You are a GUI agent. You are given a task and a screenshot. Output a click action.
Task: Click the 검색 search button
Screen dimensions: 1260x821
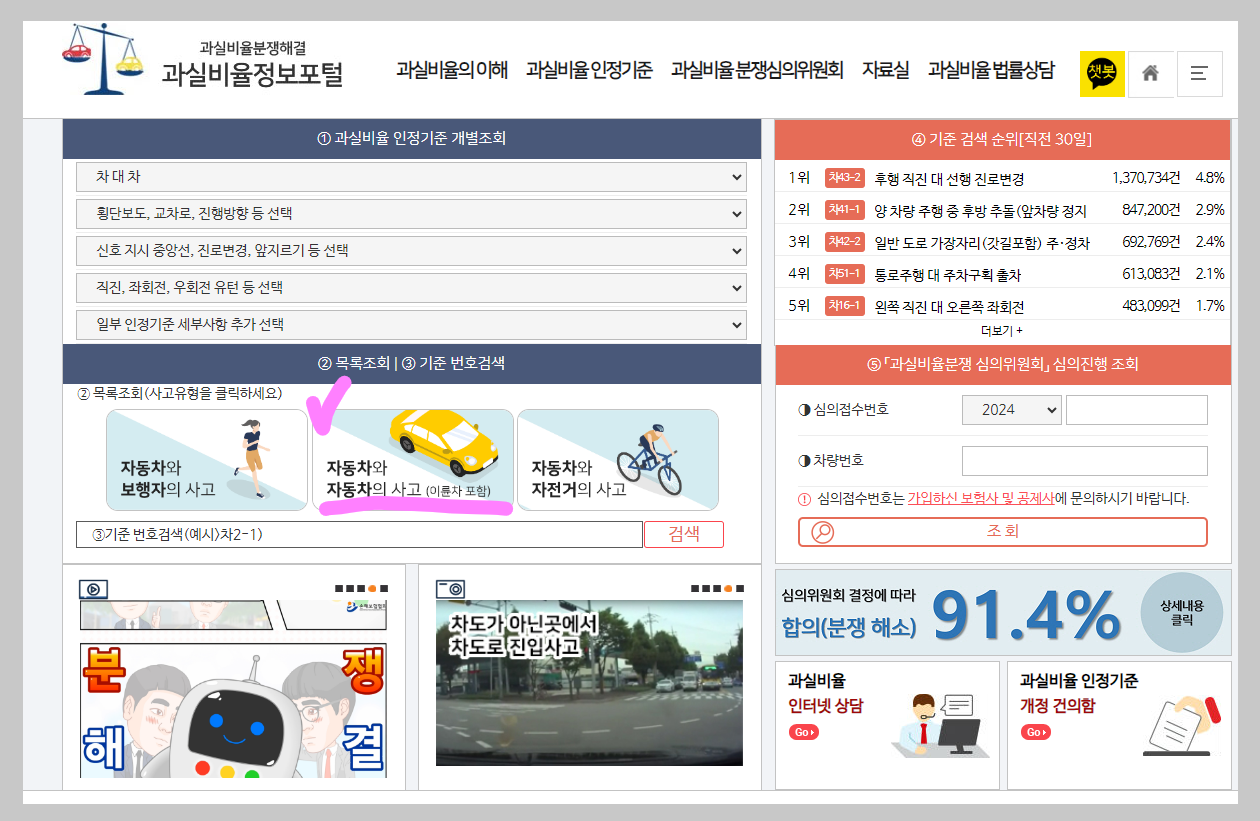coord(683,533)
